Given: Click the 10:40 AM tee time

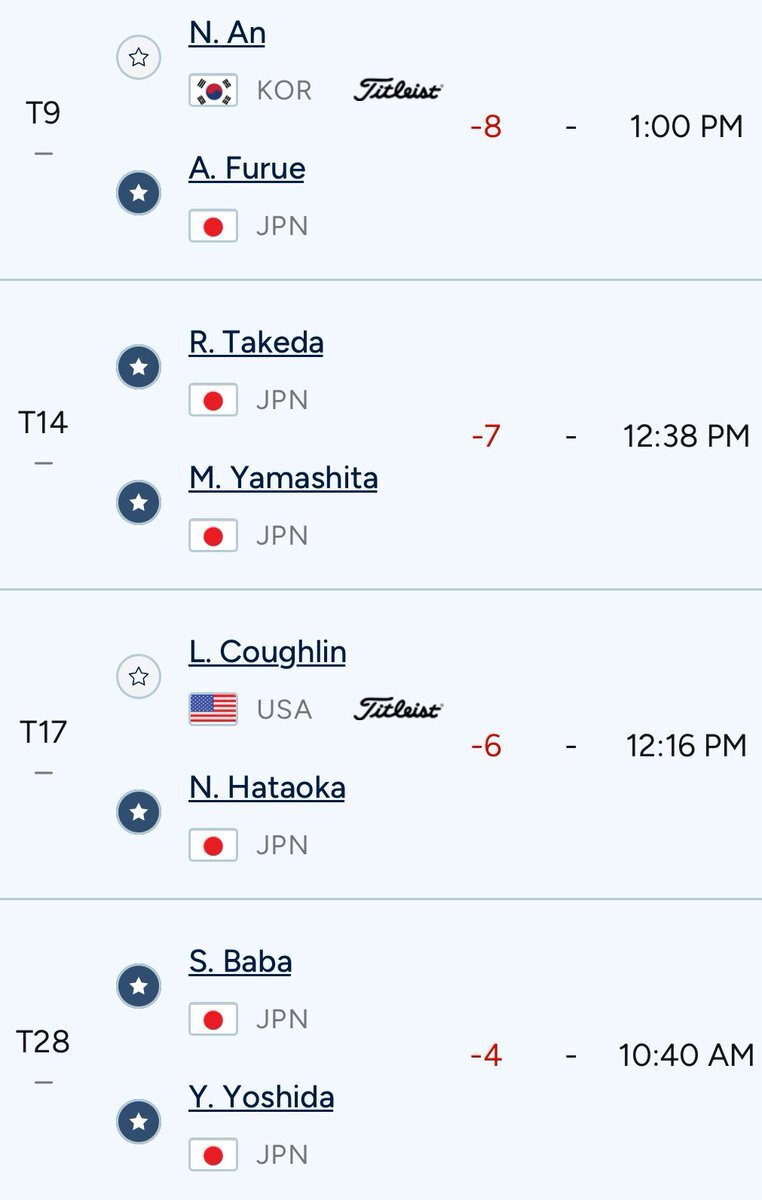Looking at the screenshot, I should (x=686, y=1055).
